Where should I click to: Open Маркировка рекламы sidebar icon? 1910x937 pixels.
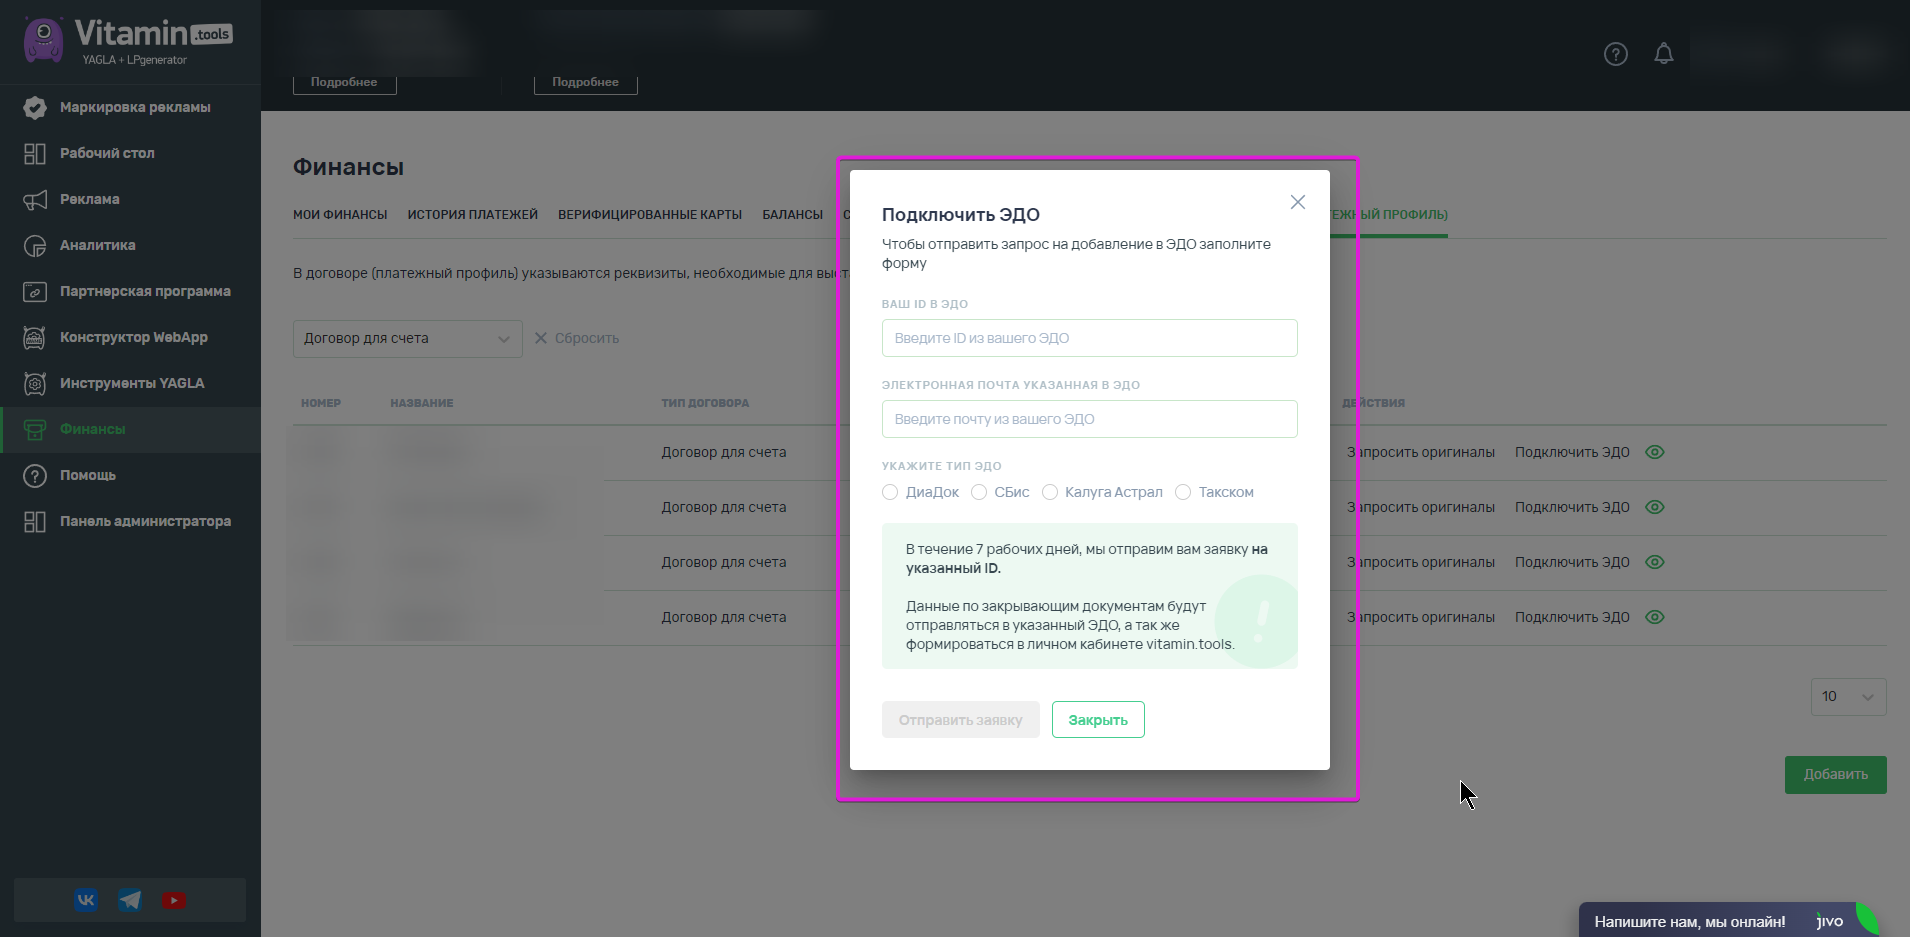[x=35, y=107]
